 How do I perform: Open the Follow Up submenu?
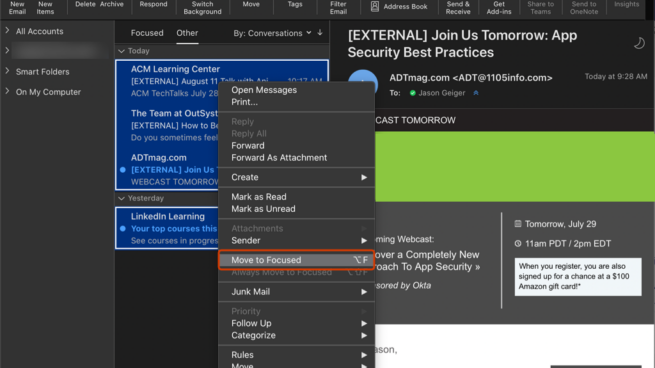(x=296, y=323)
